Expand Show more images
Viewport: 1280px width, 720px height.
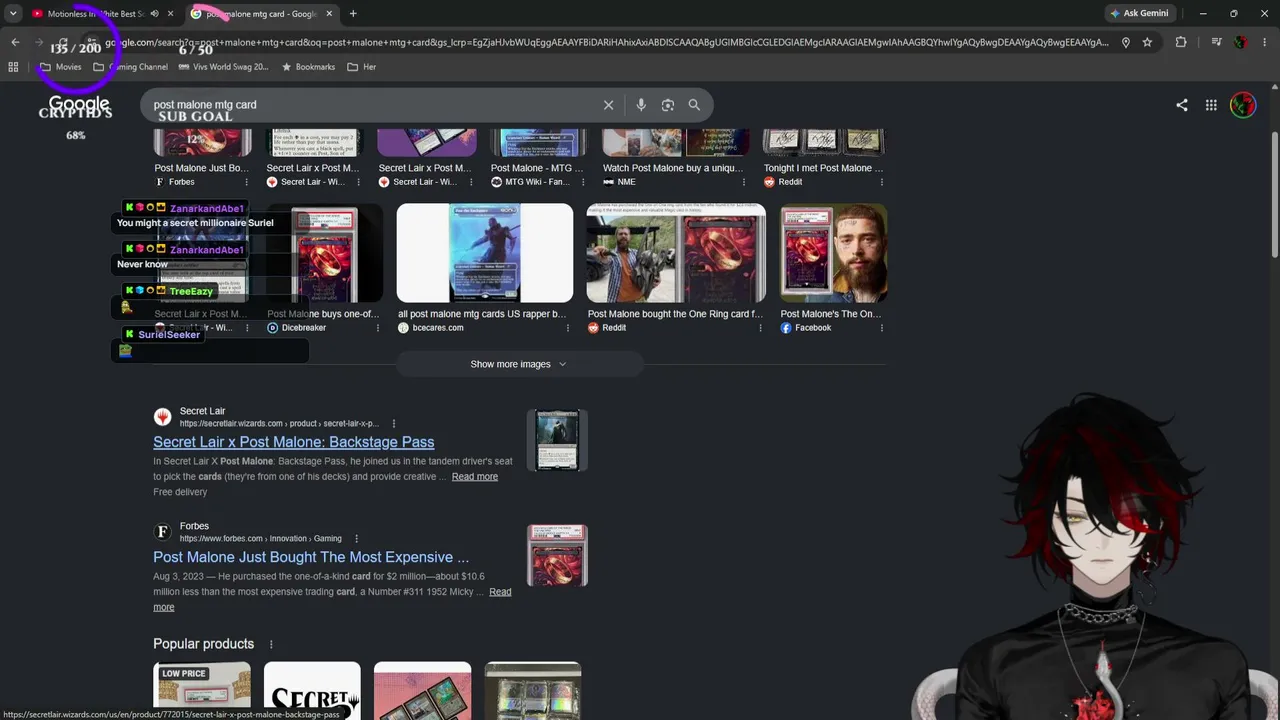(x=519, y=364)
